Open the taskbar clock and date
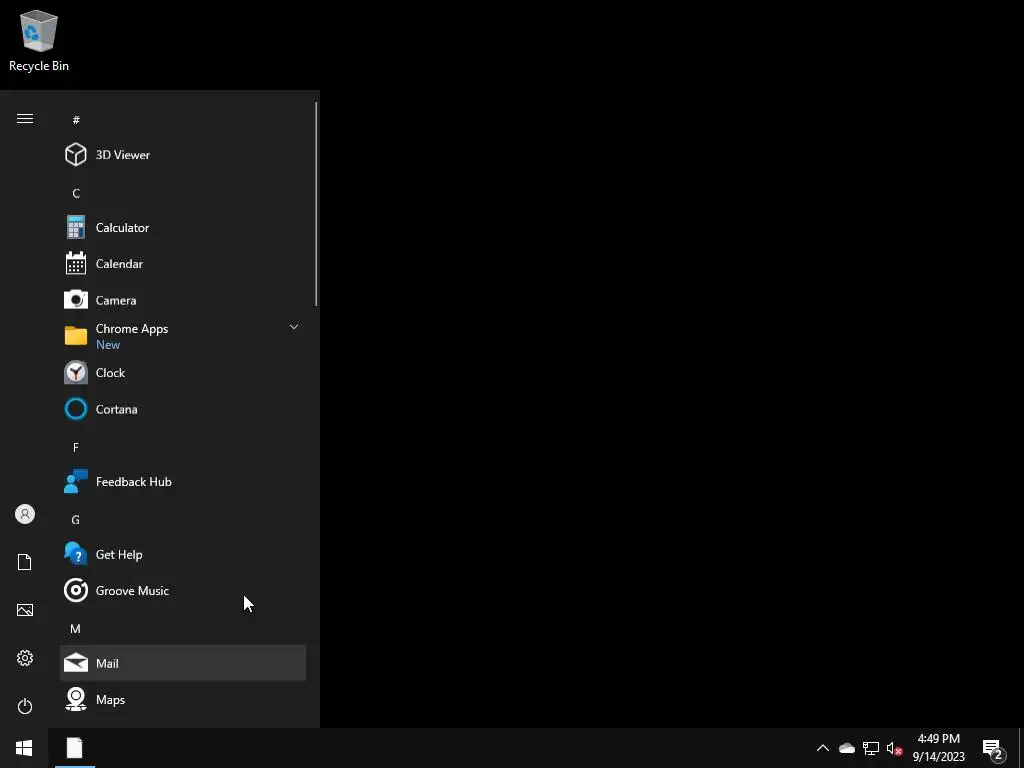1024x768 pixels. tap(938, 748)
